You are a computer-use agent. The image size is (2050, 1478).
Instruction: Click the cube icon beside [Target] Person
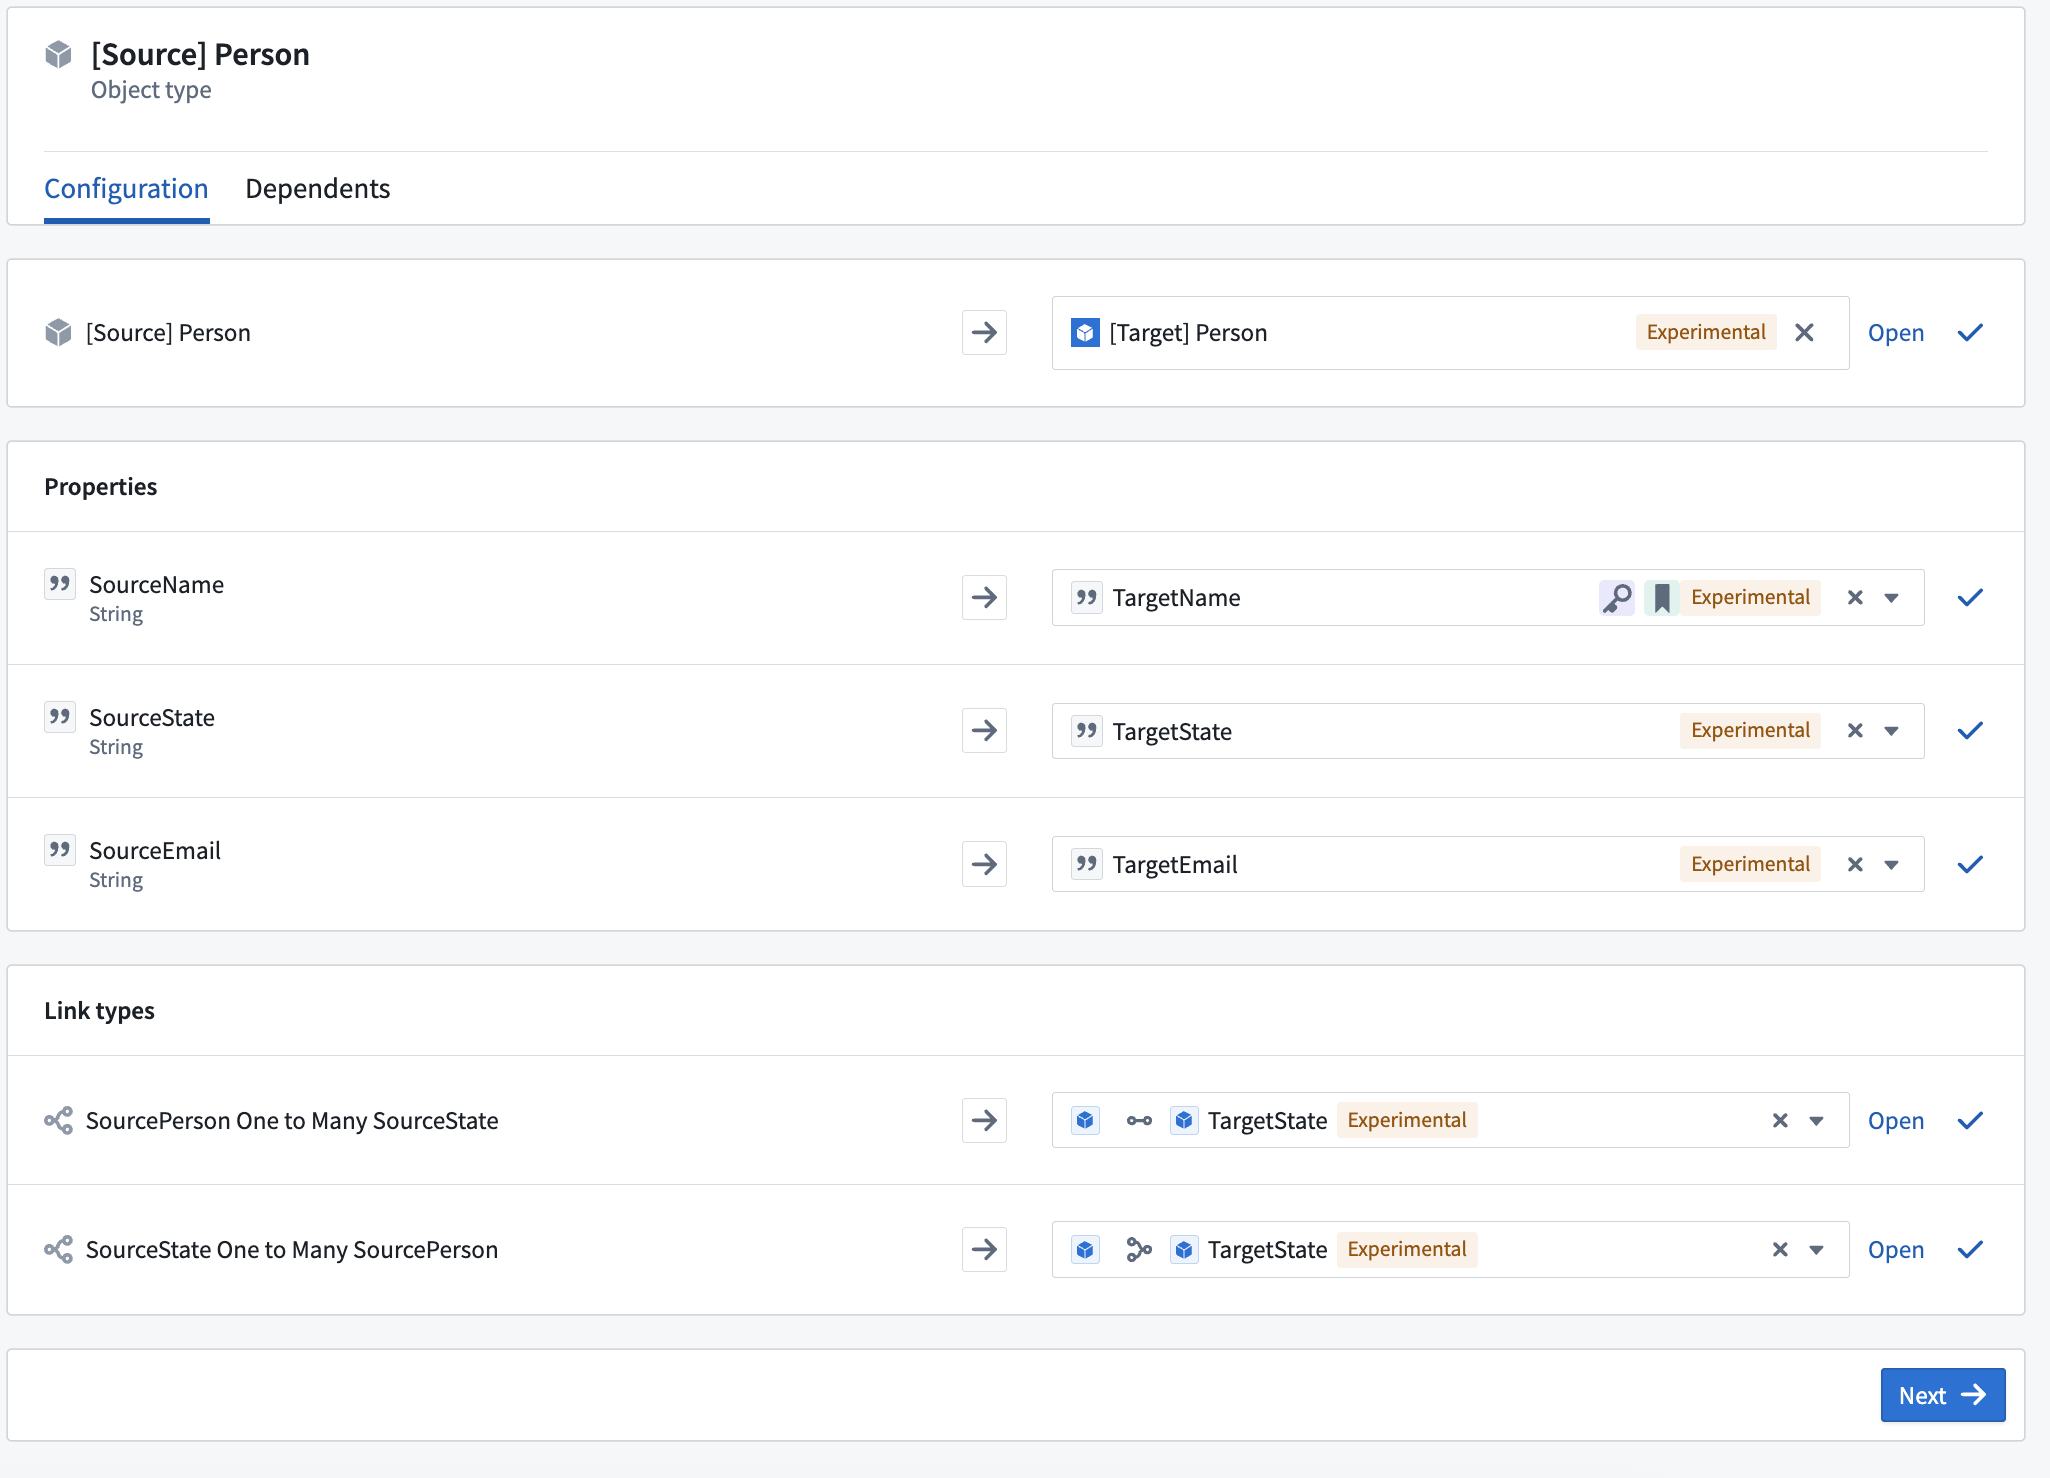click(1086, 332)
